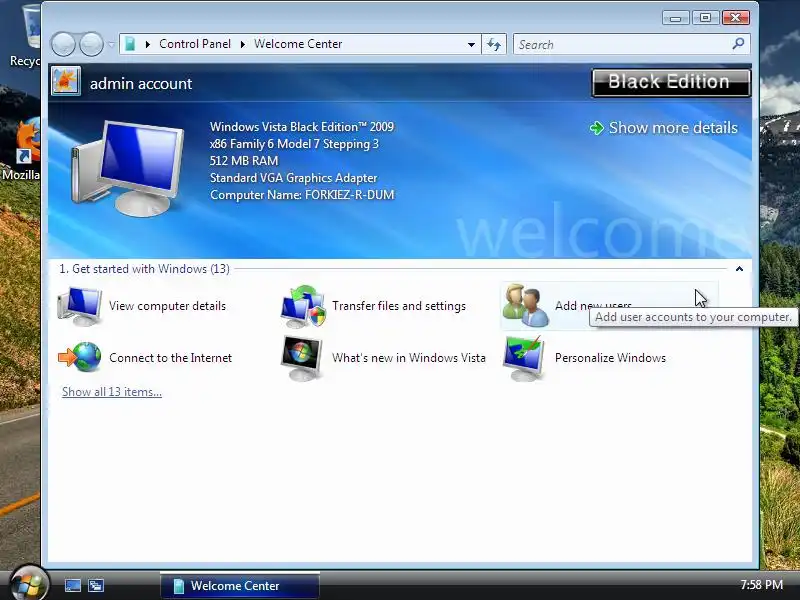Click the address bar location icon

(x=130, y=44)
